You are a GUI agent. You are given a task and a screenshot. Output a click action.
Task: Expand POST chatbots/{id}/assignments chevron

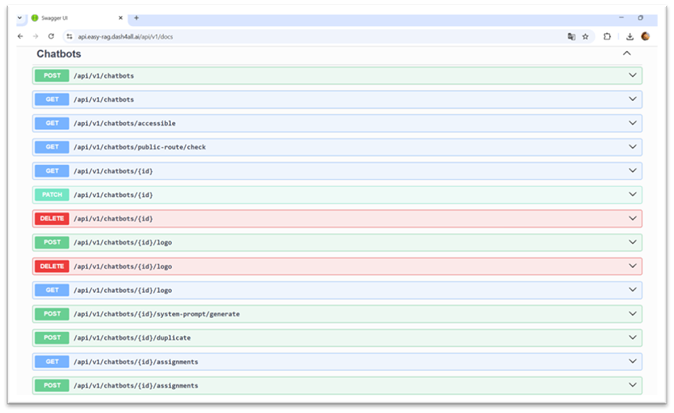(x=633, y=385)
